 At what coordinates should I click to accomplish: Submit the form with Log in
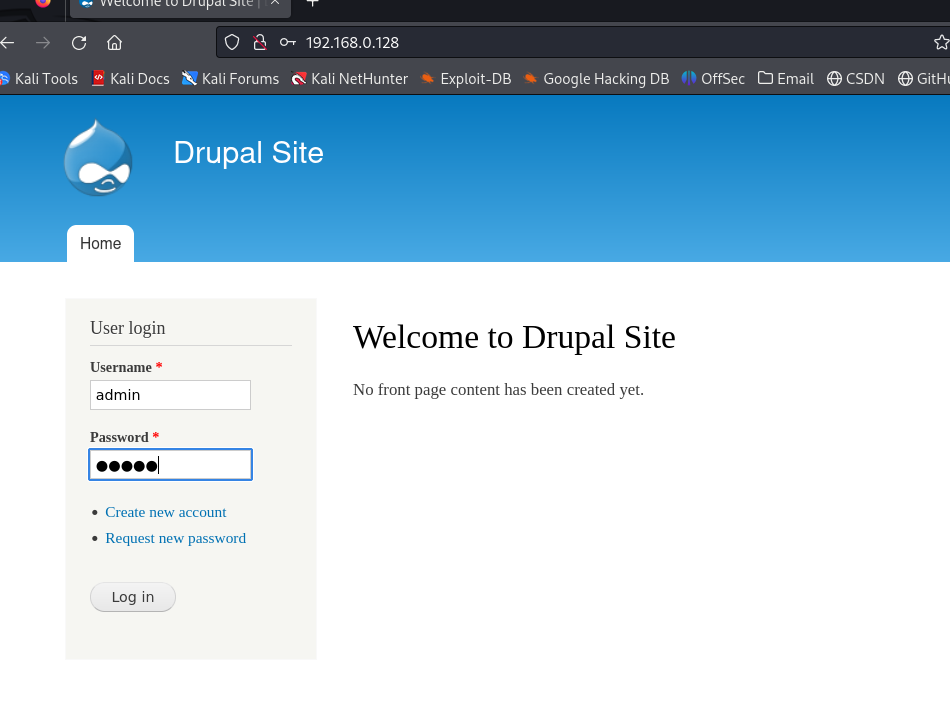coord(133,597)
